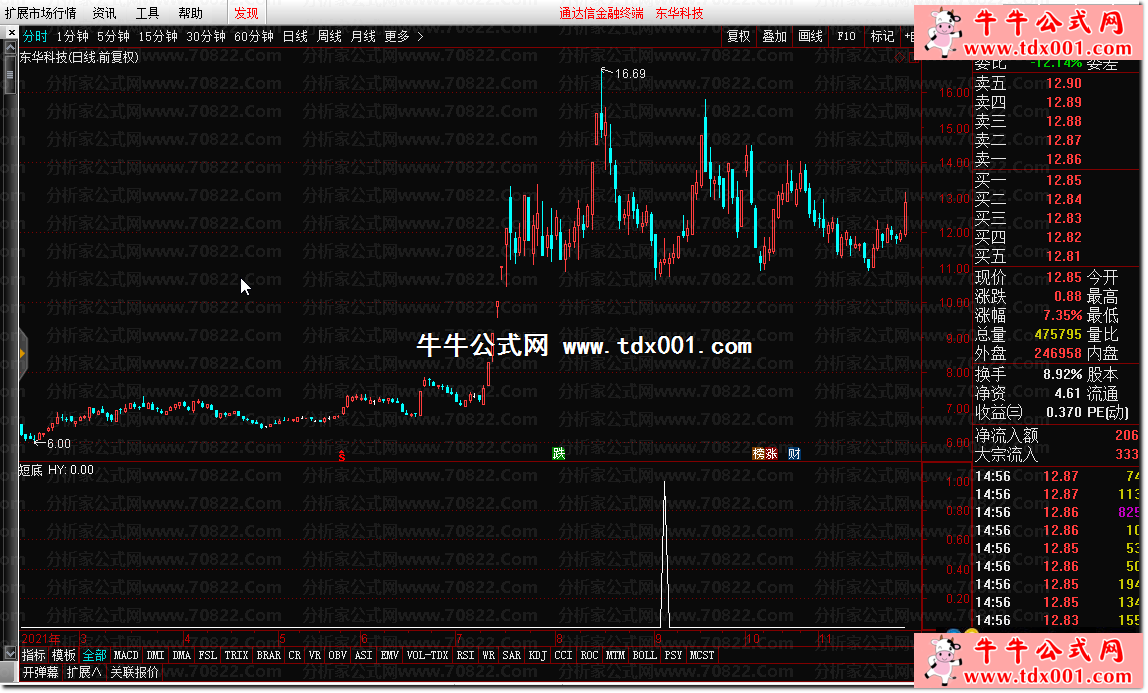Screen dimensions: 1148x693
Task: Select the BOLL indicator
Action: coord(644,655)
